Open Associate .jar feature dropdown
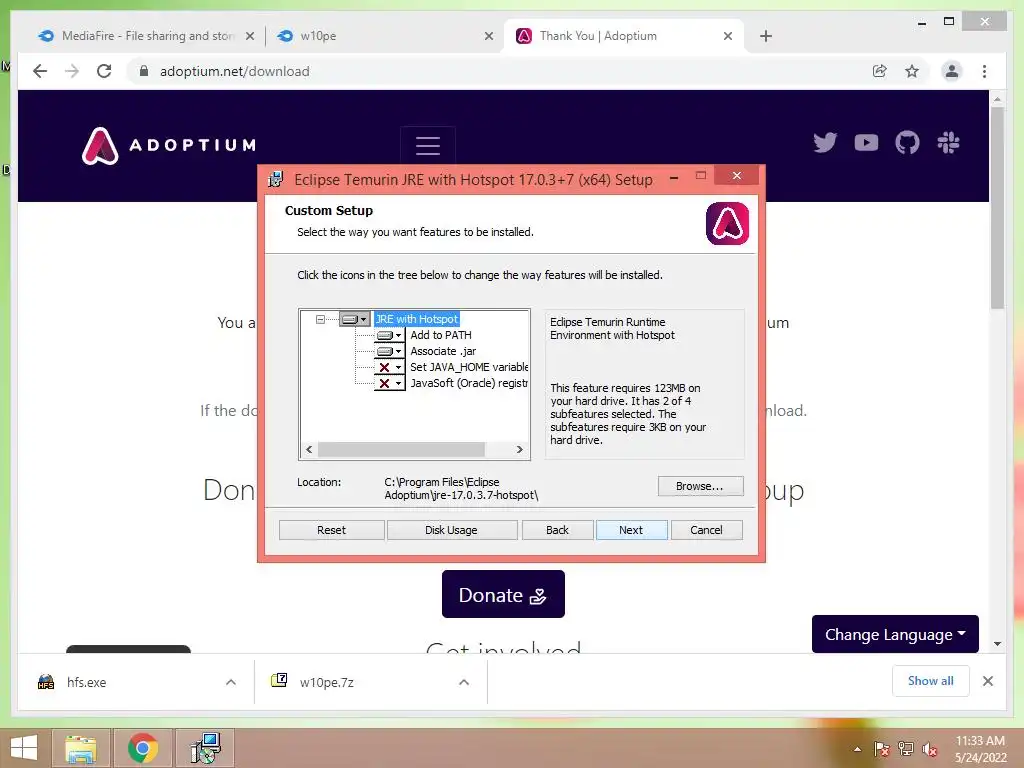Image resolution: width=1024 pixels, height=768 pixels. (x=389, y=351)
